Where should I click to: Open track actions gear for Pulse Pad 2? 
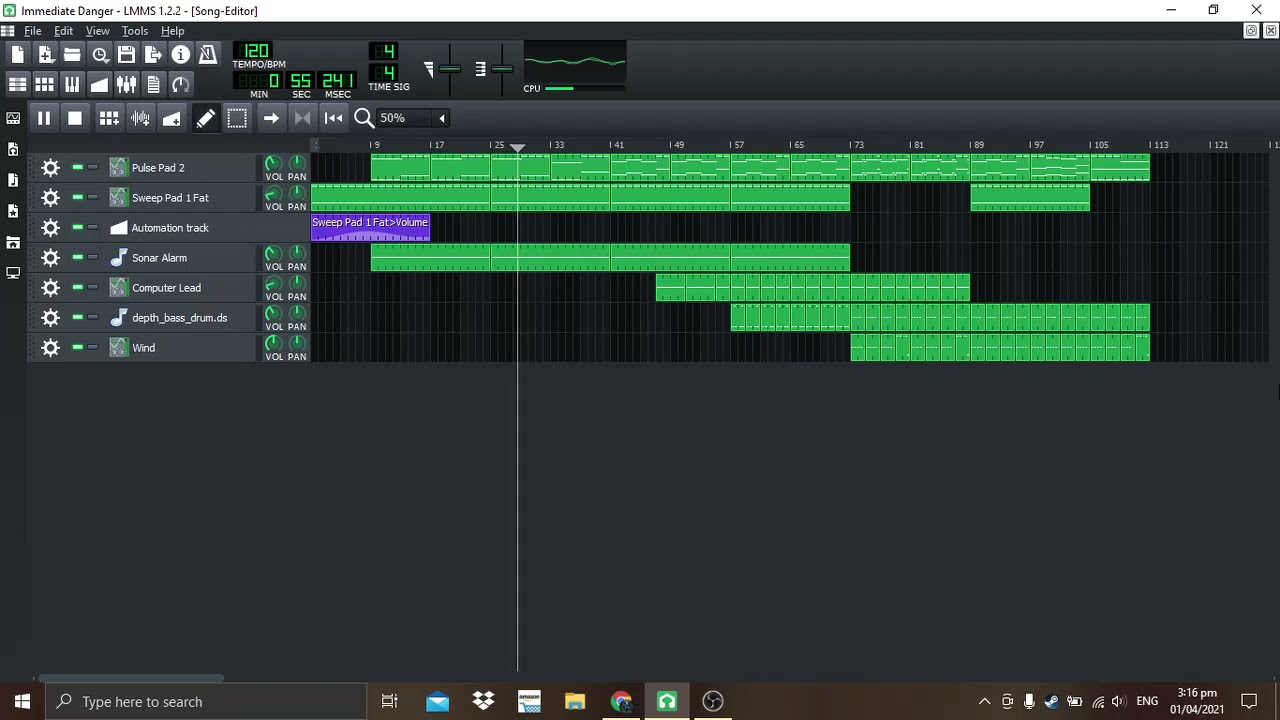click(50, 168)
